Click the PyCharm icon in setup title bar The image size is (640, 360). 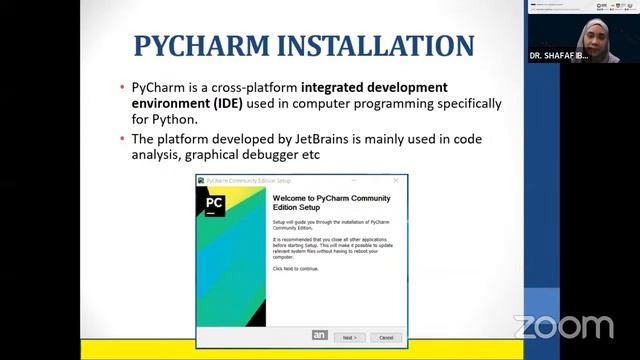(x=201, y=180)
